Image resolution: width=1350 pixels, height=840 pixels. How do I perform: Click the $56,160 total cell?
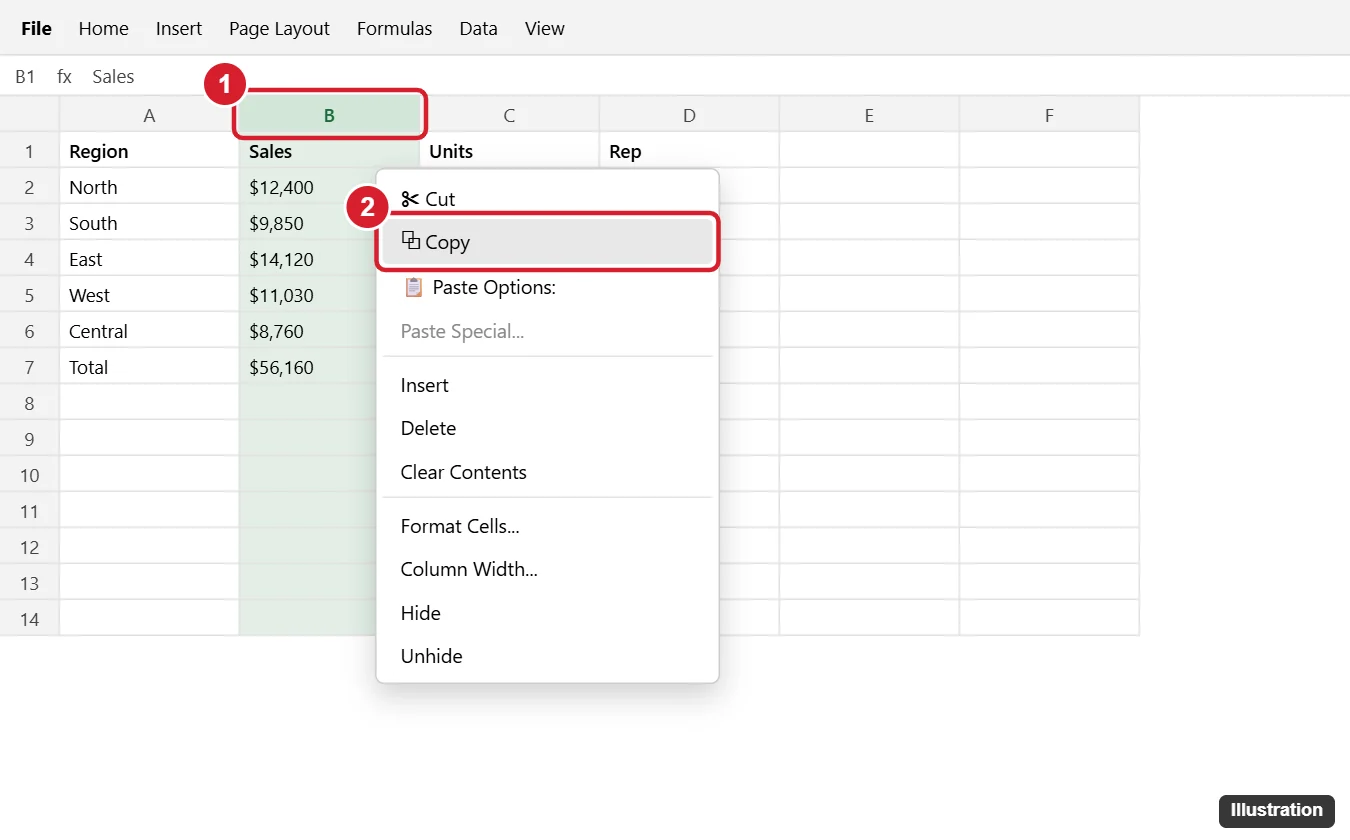(x=308, y=367)
